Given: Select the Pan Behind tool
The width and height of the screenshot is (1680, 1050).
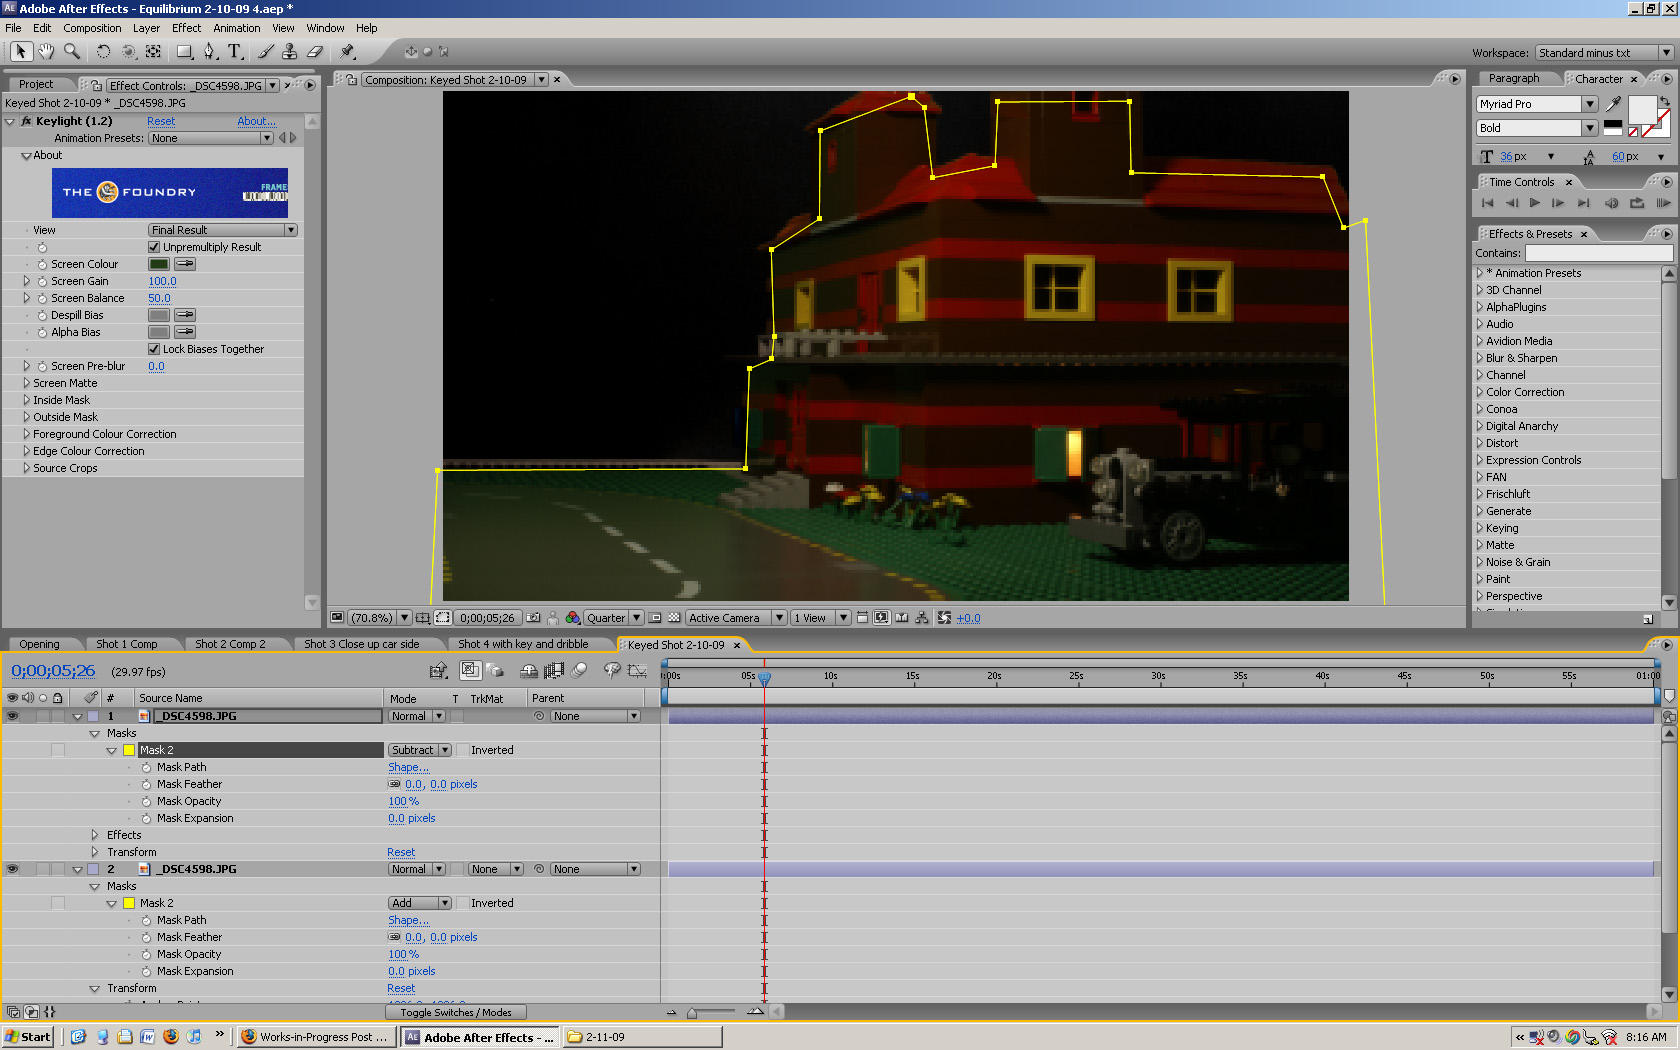Looking at the screenshot, I should pos(153,51).
